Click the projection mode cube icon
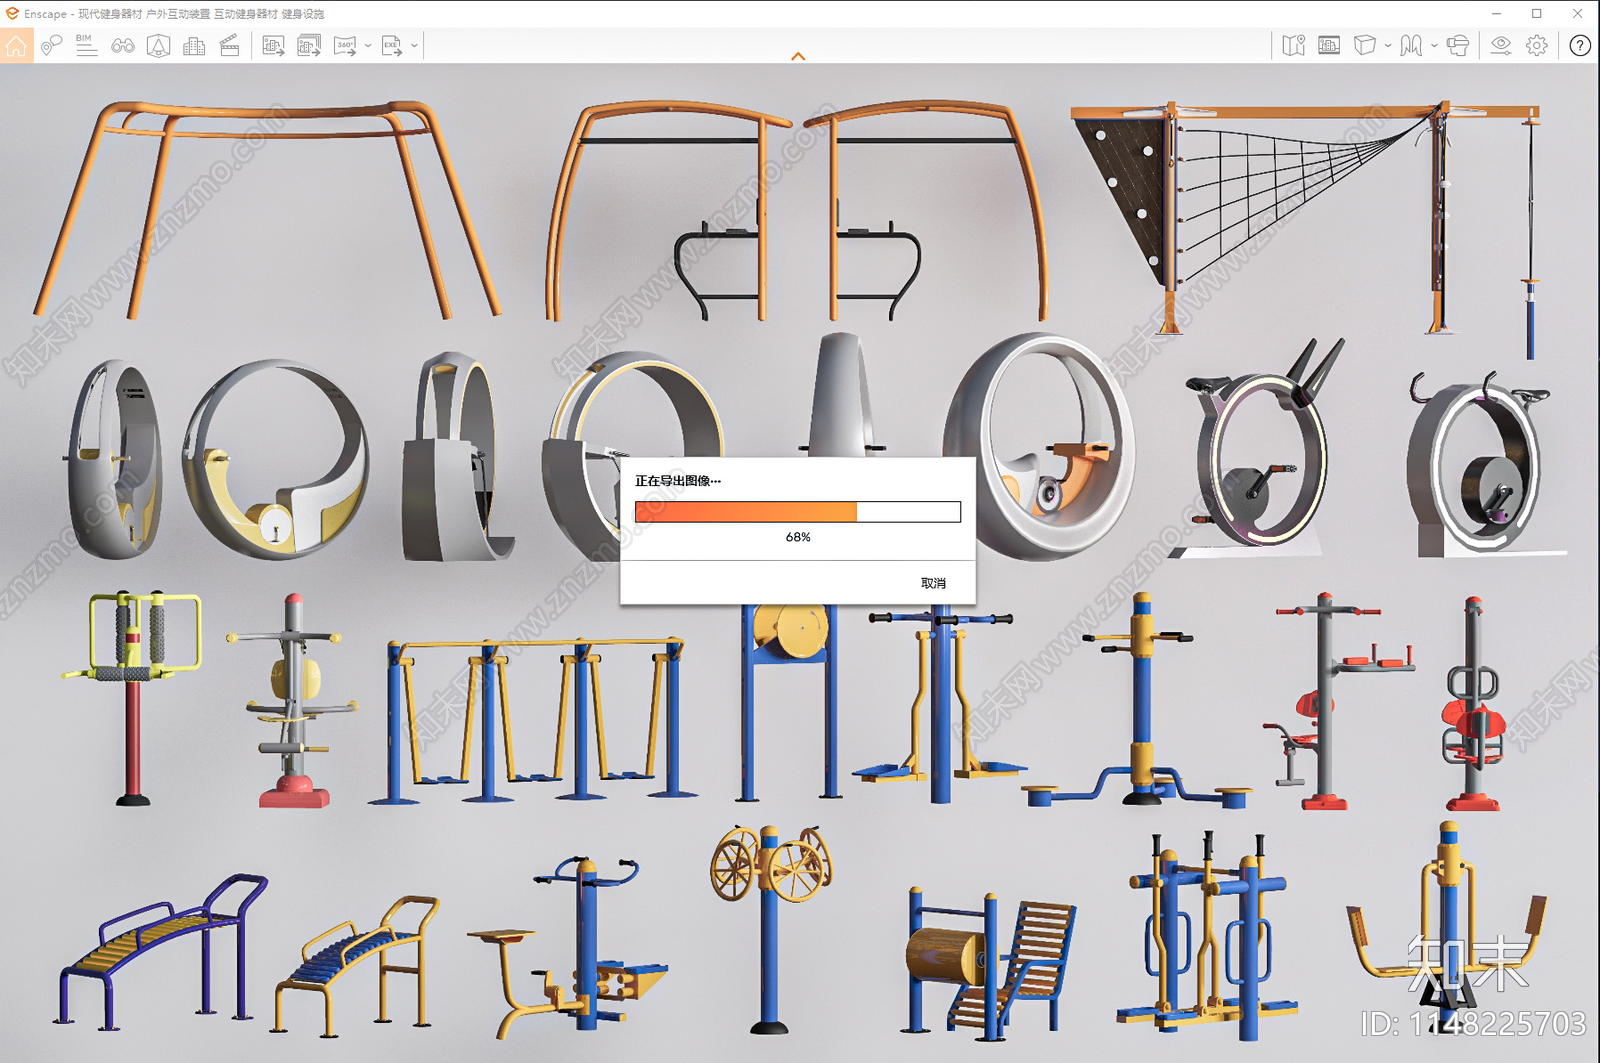The image size is (1600, 1063). (x=1365, y=46)
